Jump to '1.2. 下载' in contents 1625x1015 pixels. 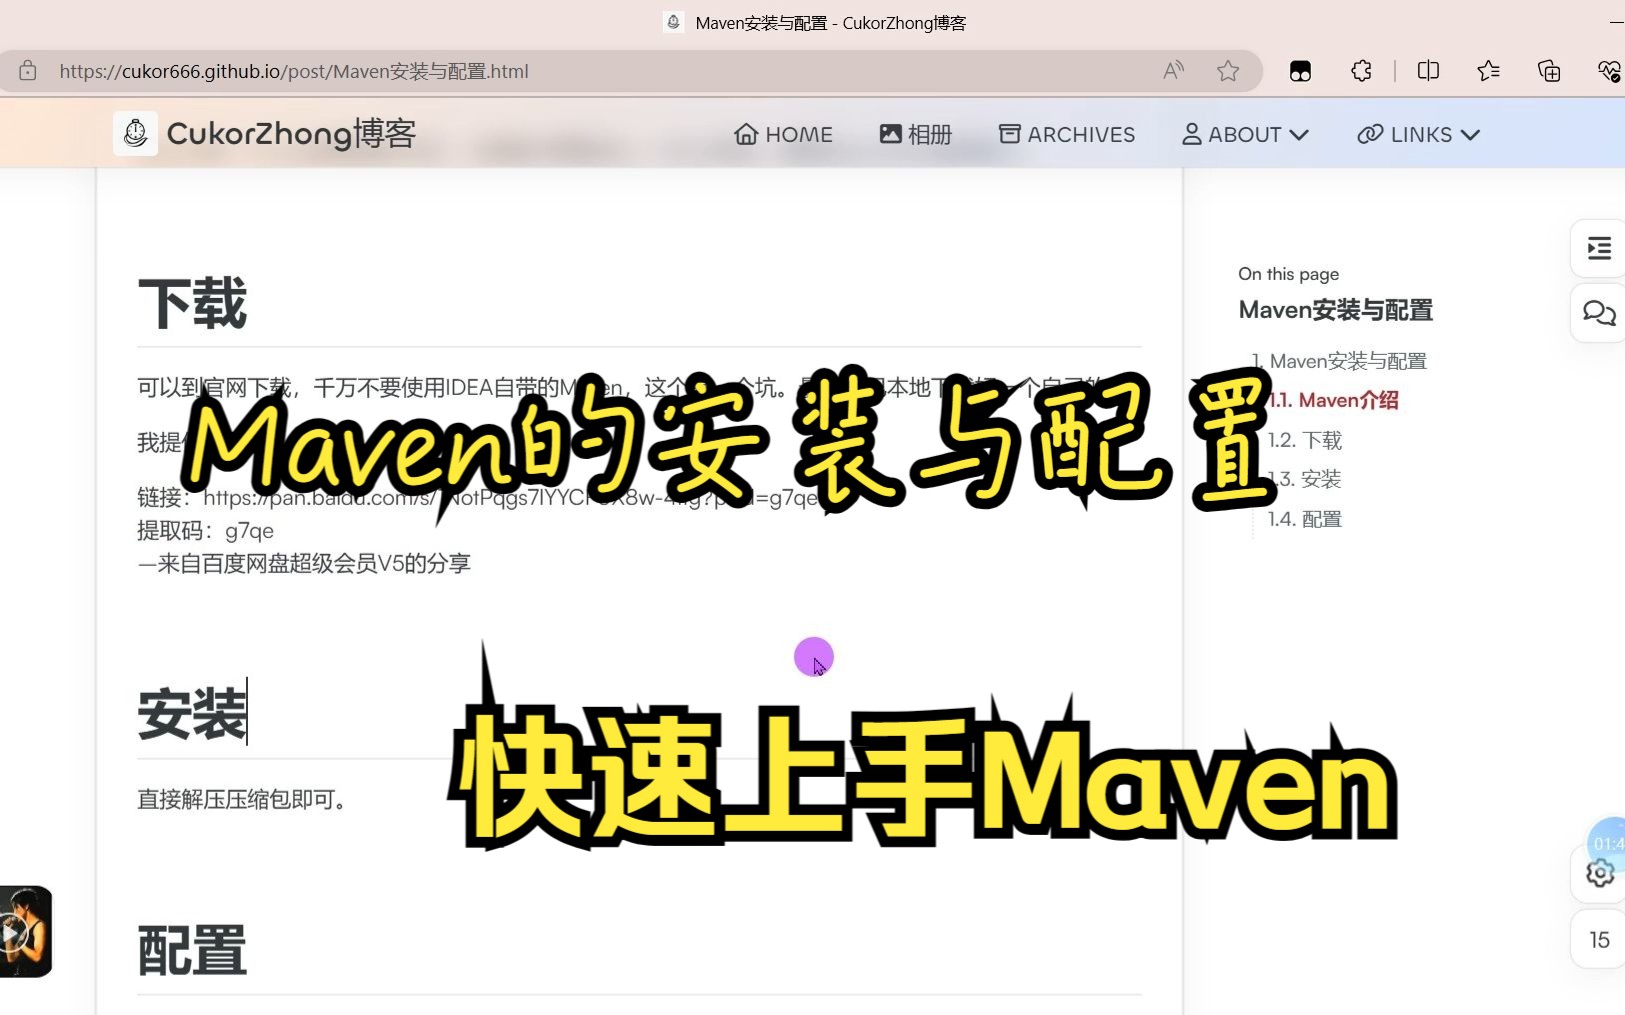pos(1305,440)
